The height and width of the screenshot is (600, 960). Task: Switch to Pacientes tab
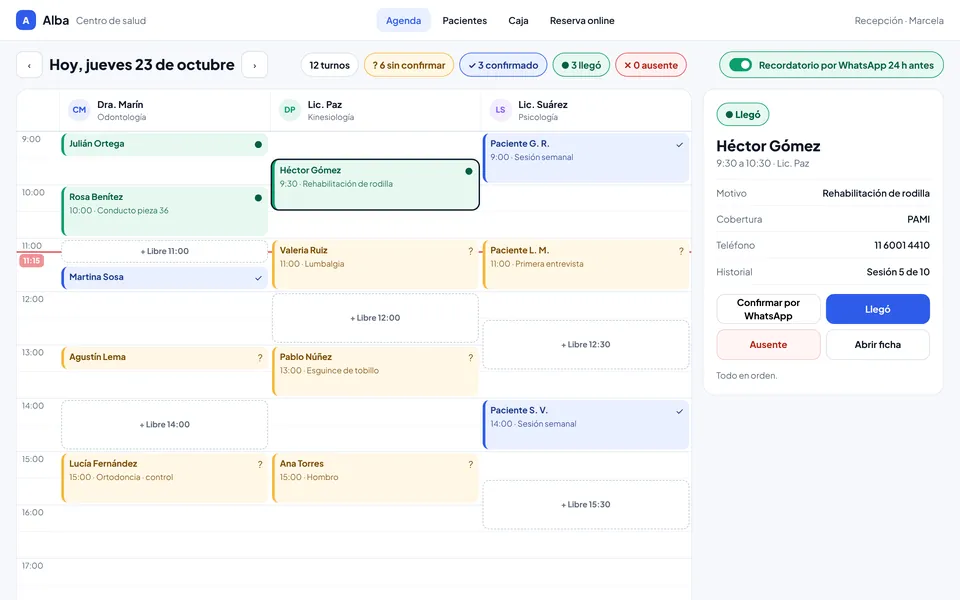[x=465, y=20]
